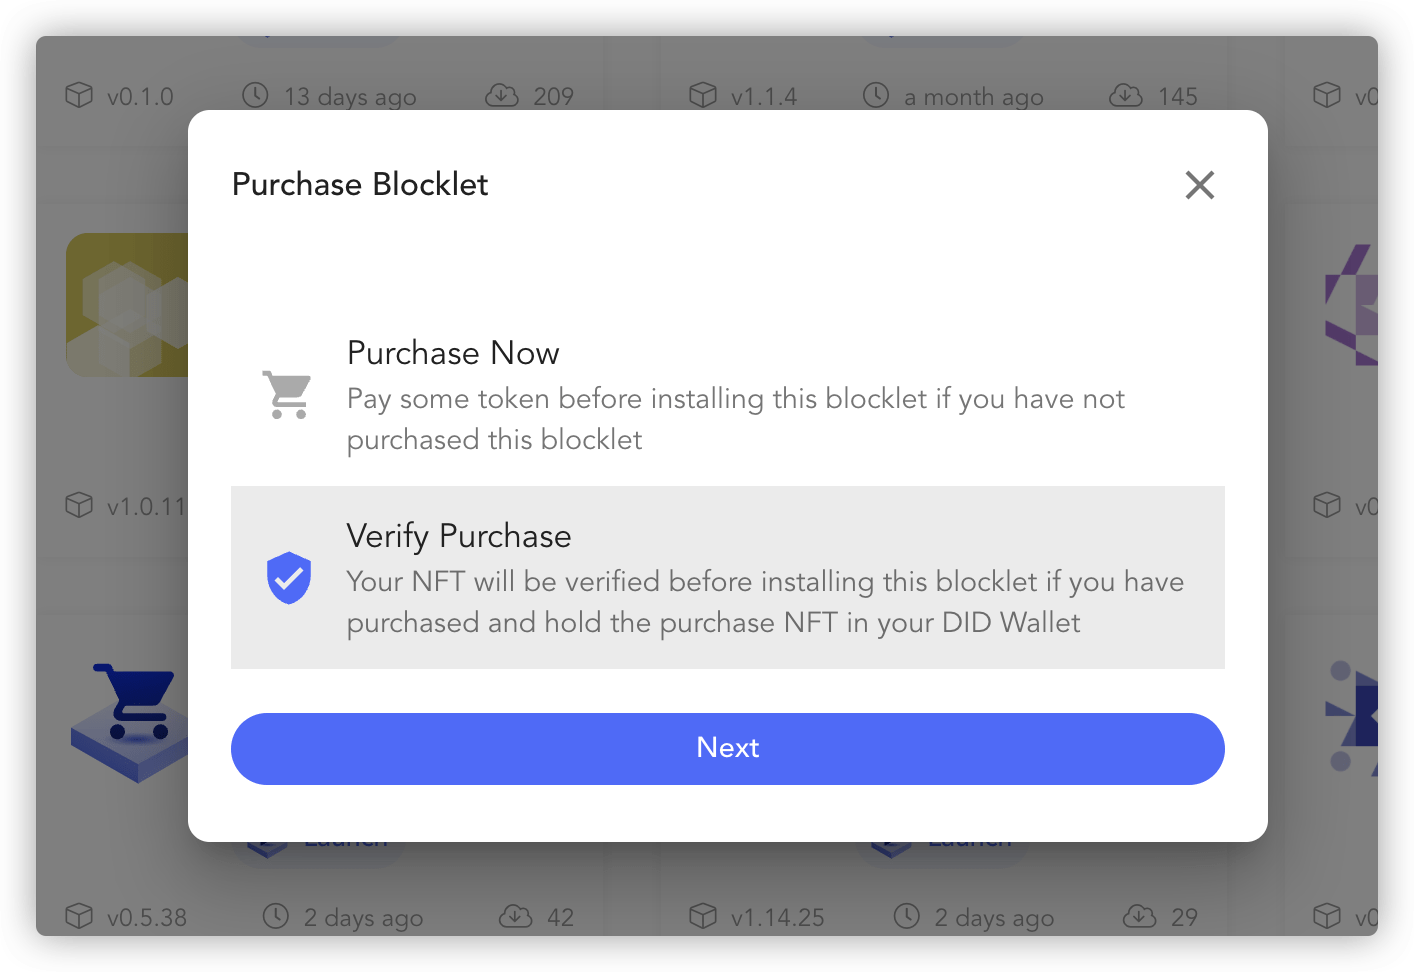This screenshot has height=972, width=1414.
Task: Click the package icon next to v0.1.0
Action: 79,95
